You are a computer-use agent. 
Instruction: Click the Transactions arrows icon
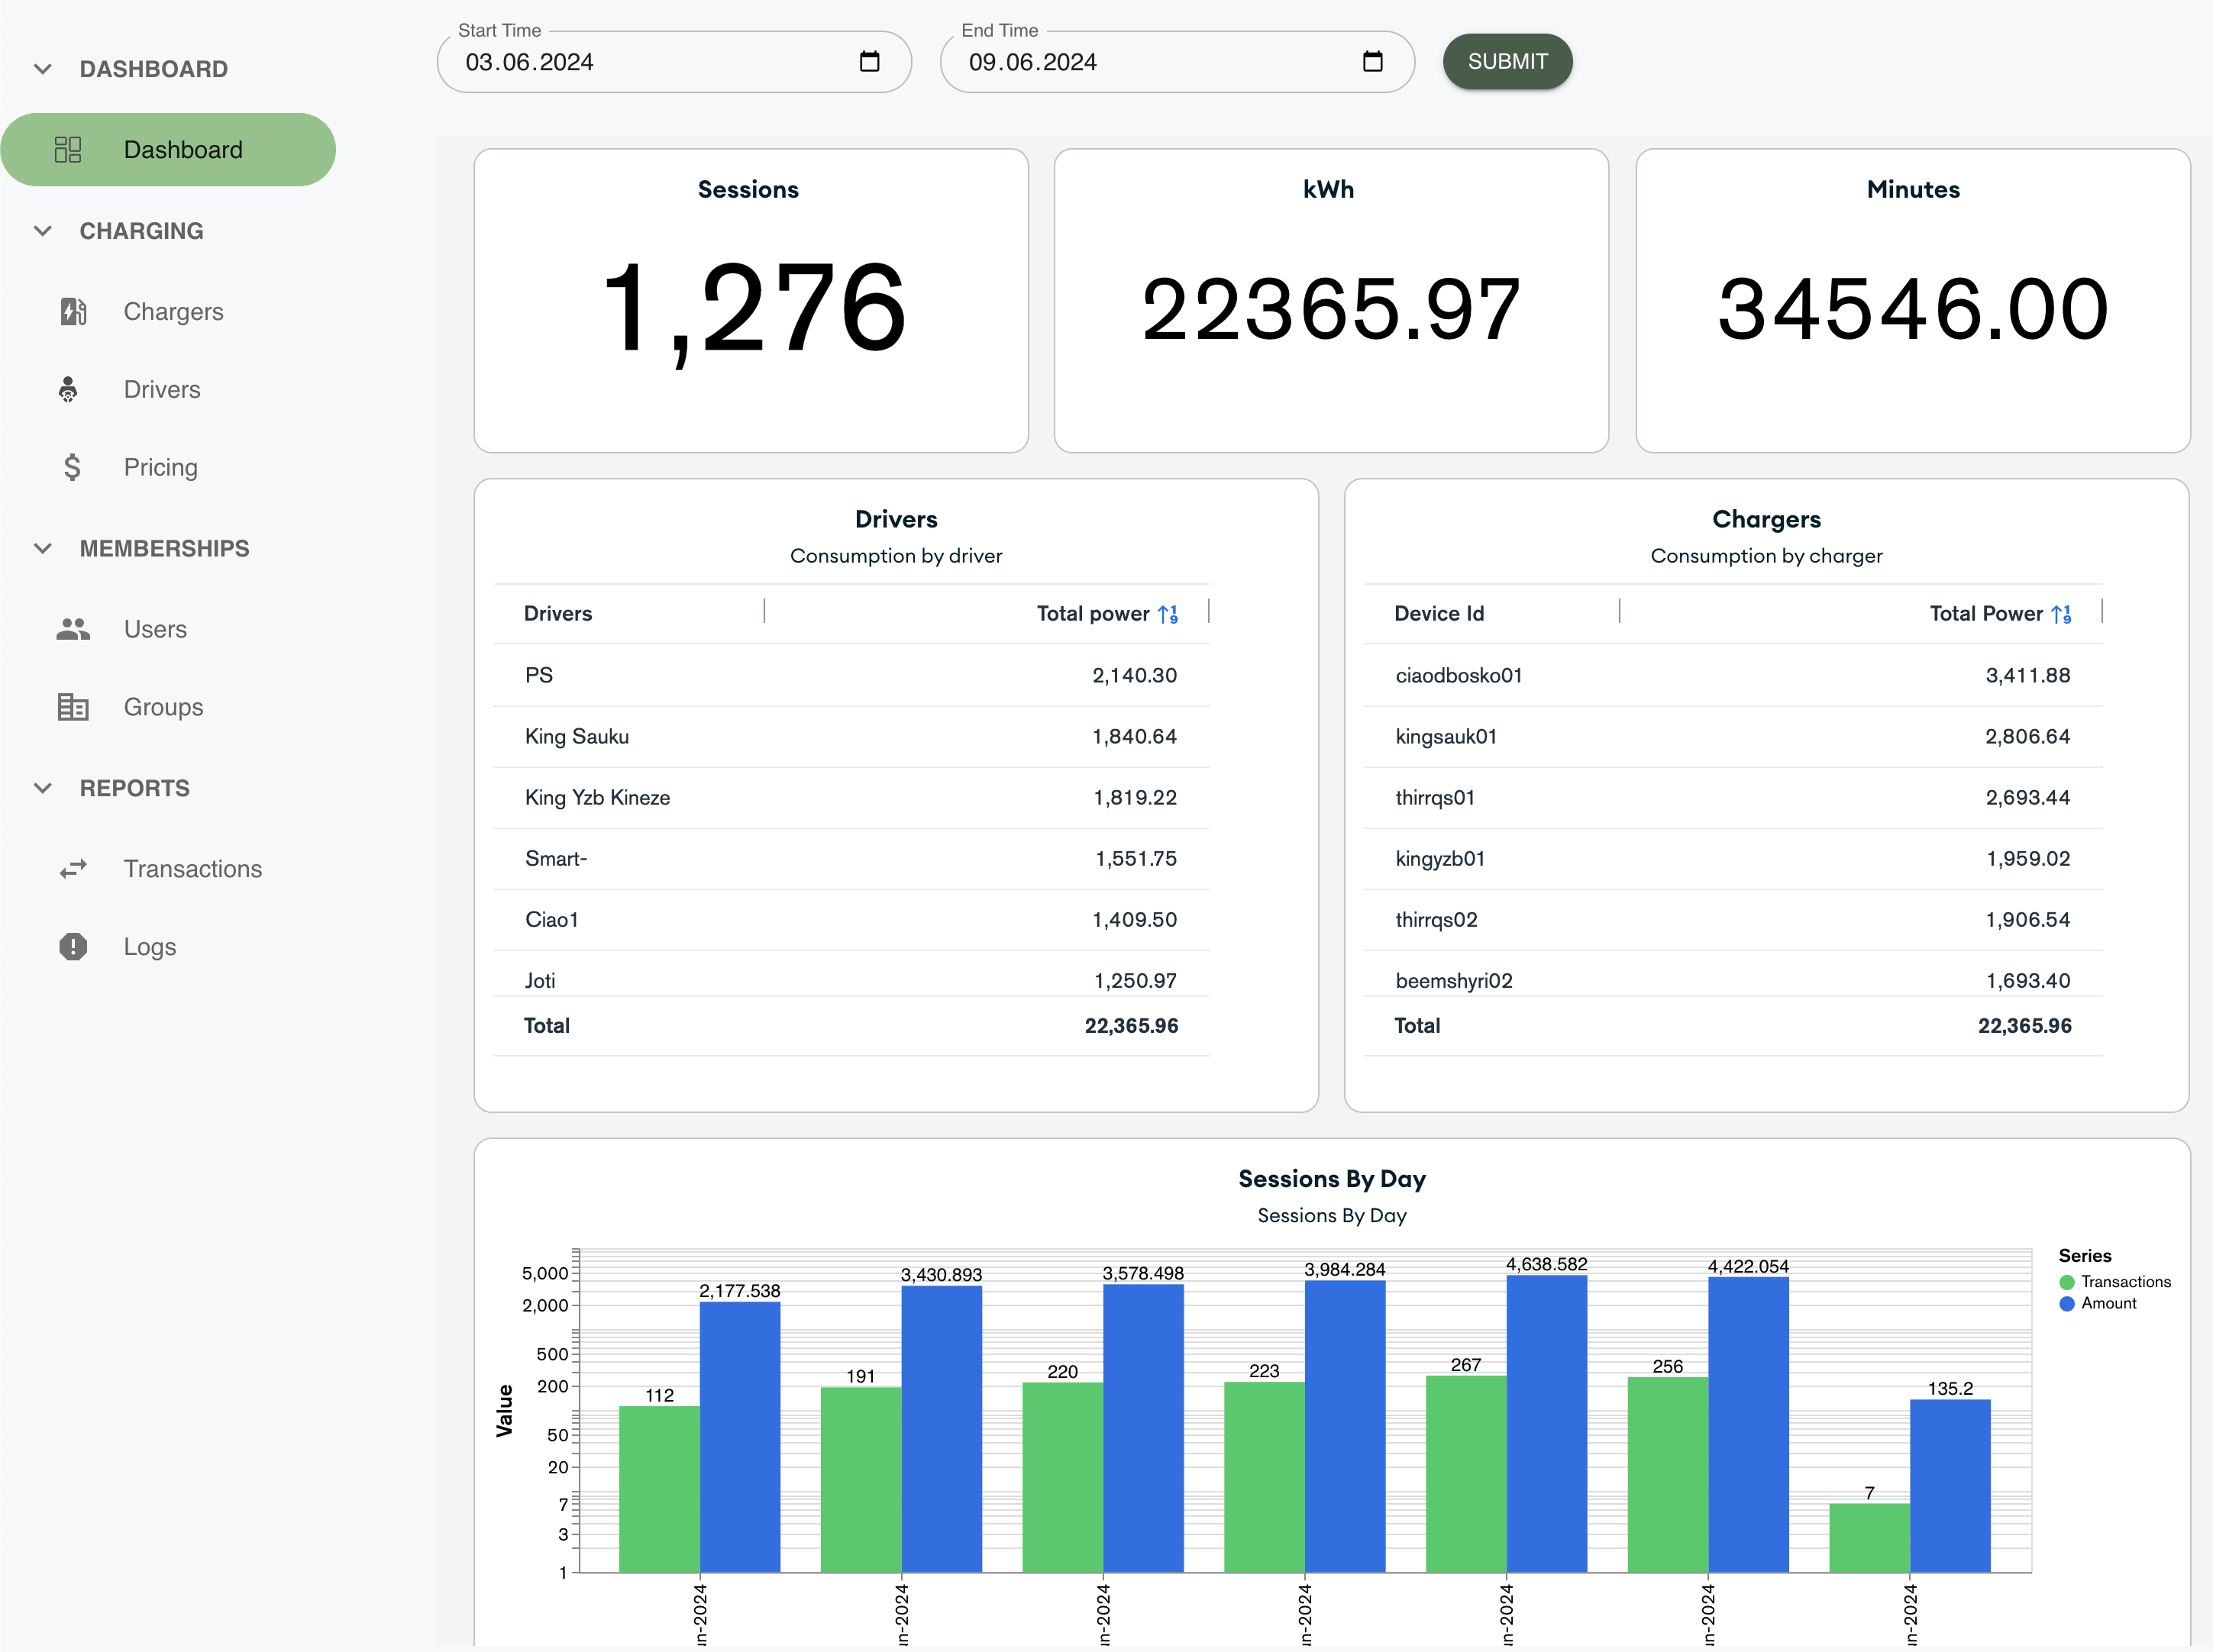pyautogui.click(x=73, y=868)
